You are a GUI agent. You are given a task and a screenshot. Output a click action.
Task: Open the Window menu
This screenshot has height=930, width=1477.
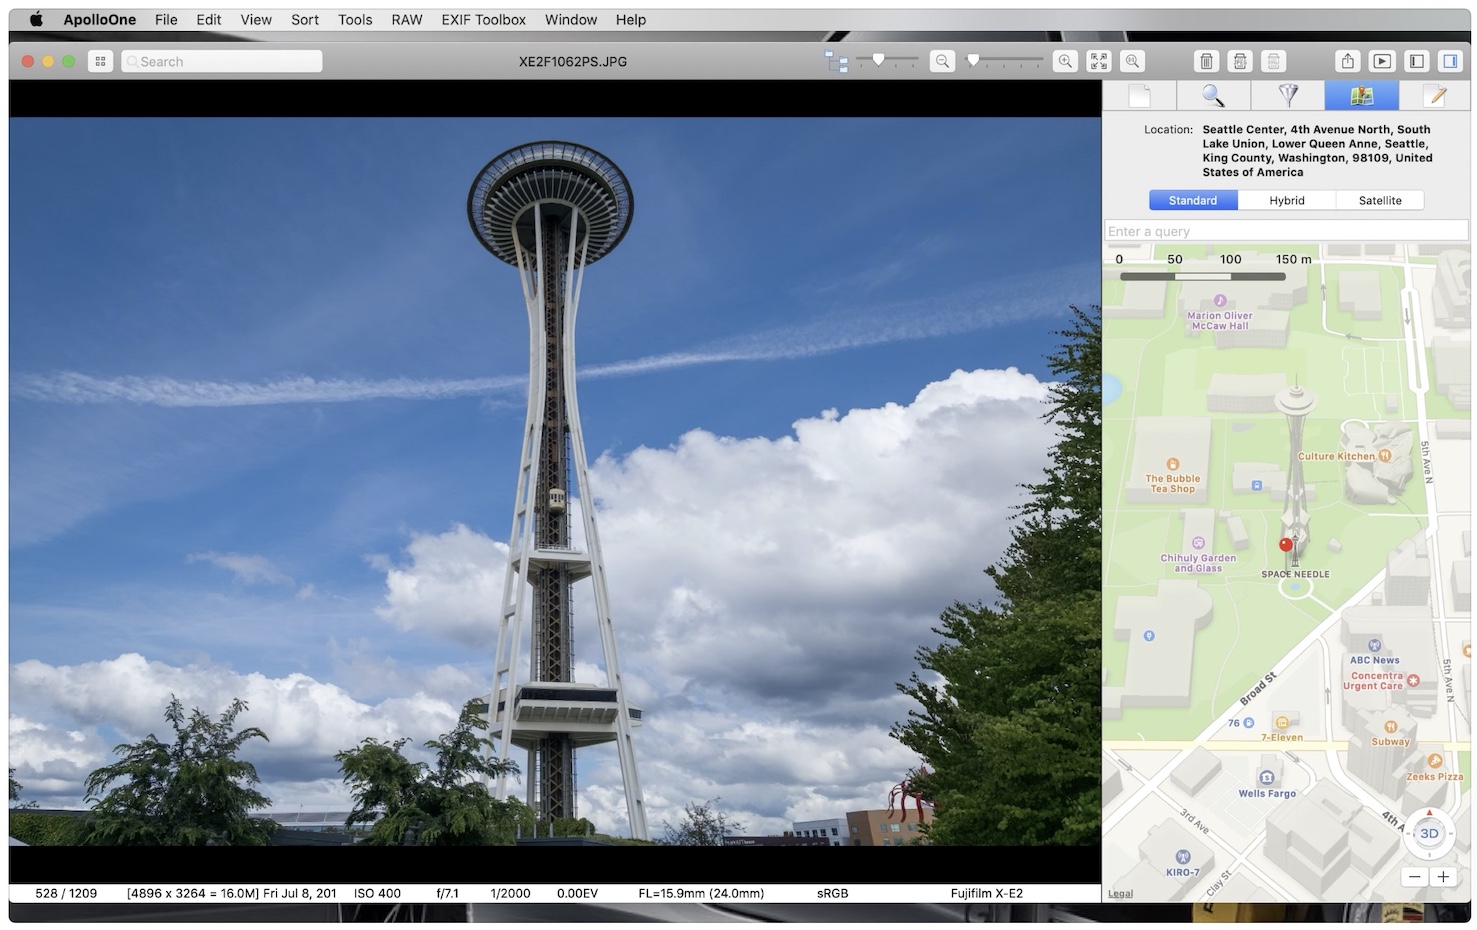pyautogui.click(x=571, y=19)
